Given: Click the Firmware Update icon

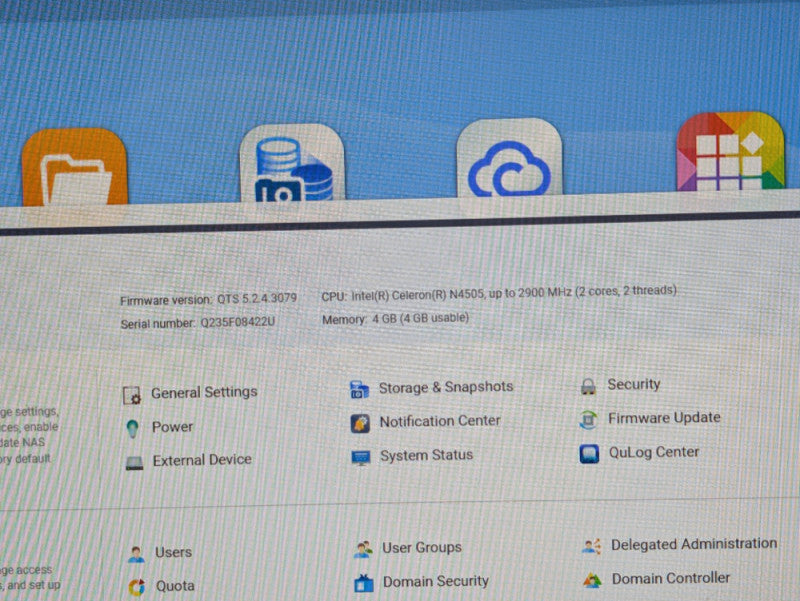Looking at the screenshot, I should tap(588, 420).
